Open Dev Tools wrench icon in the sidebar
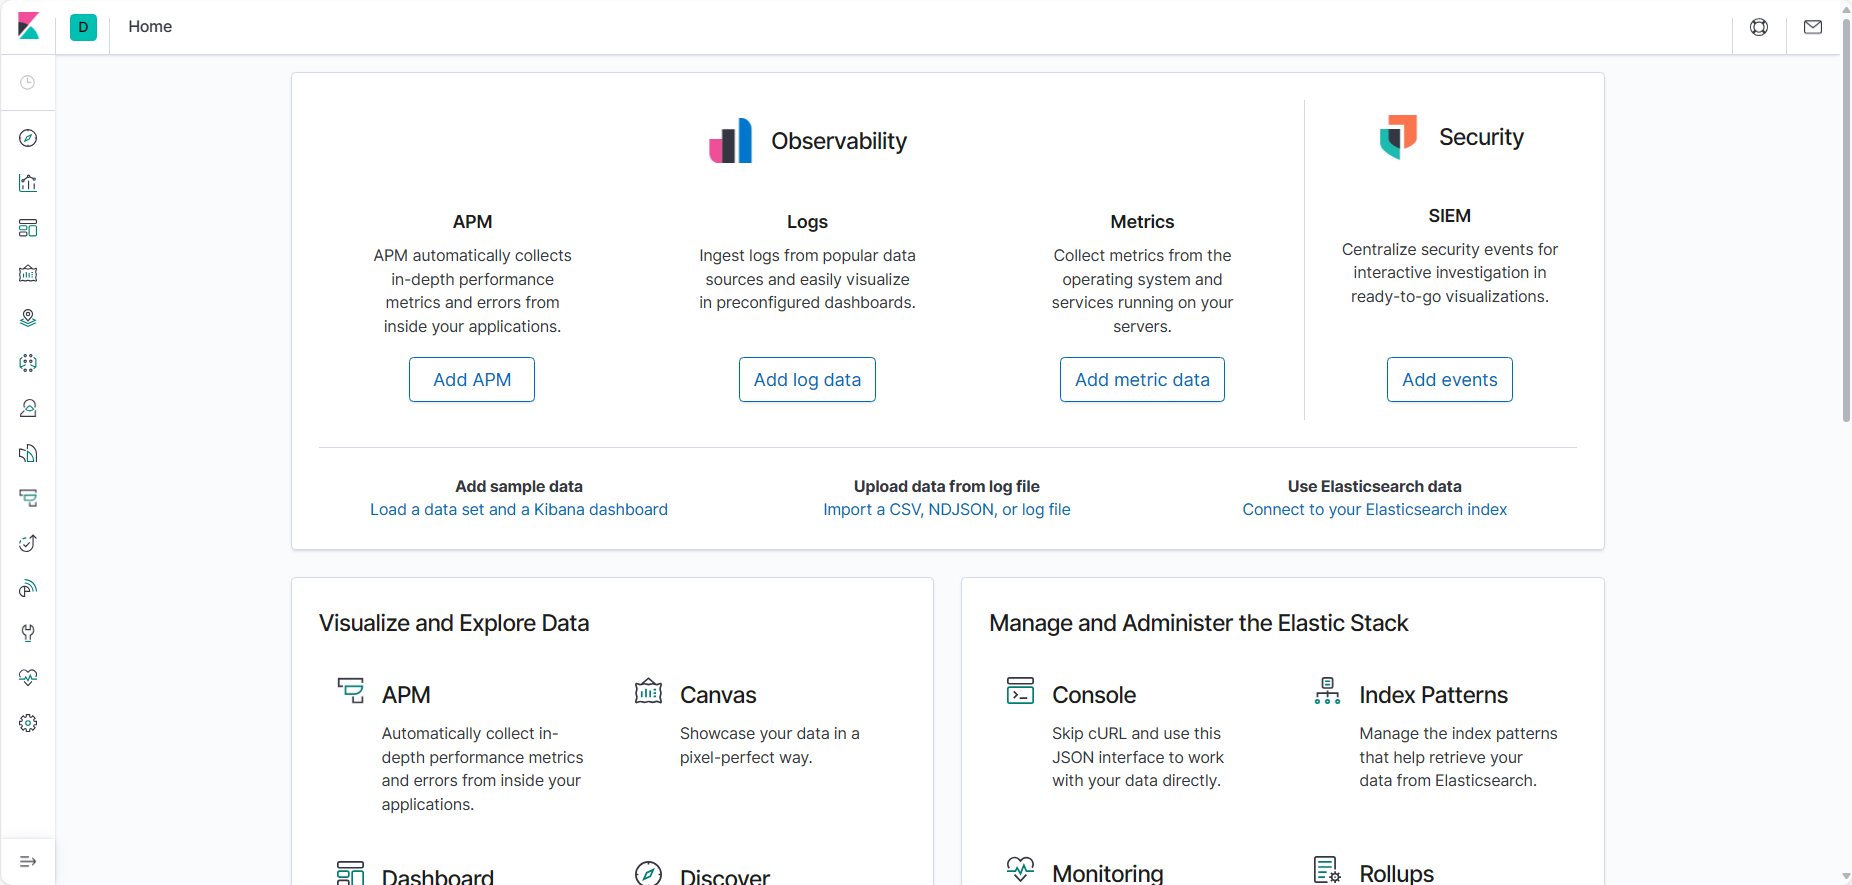This screenshot has height=885, width=1852. click(28, 633)
